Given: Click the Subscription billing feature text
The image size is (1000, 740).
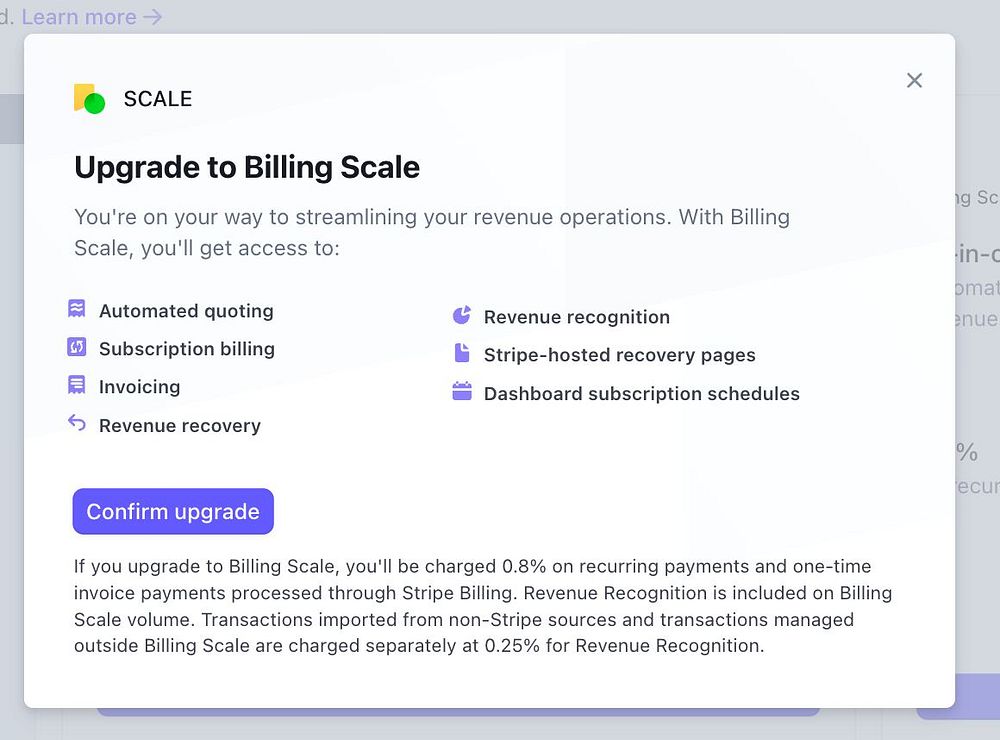Looking at the screenshot, I should [x=187, y=349].
